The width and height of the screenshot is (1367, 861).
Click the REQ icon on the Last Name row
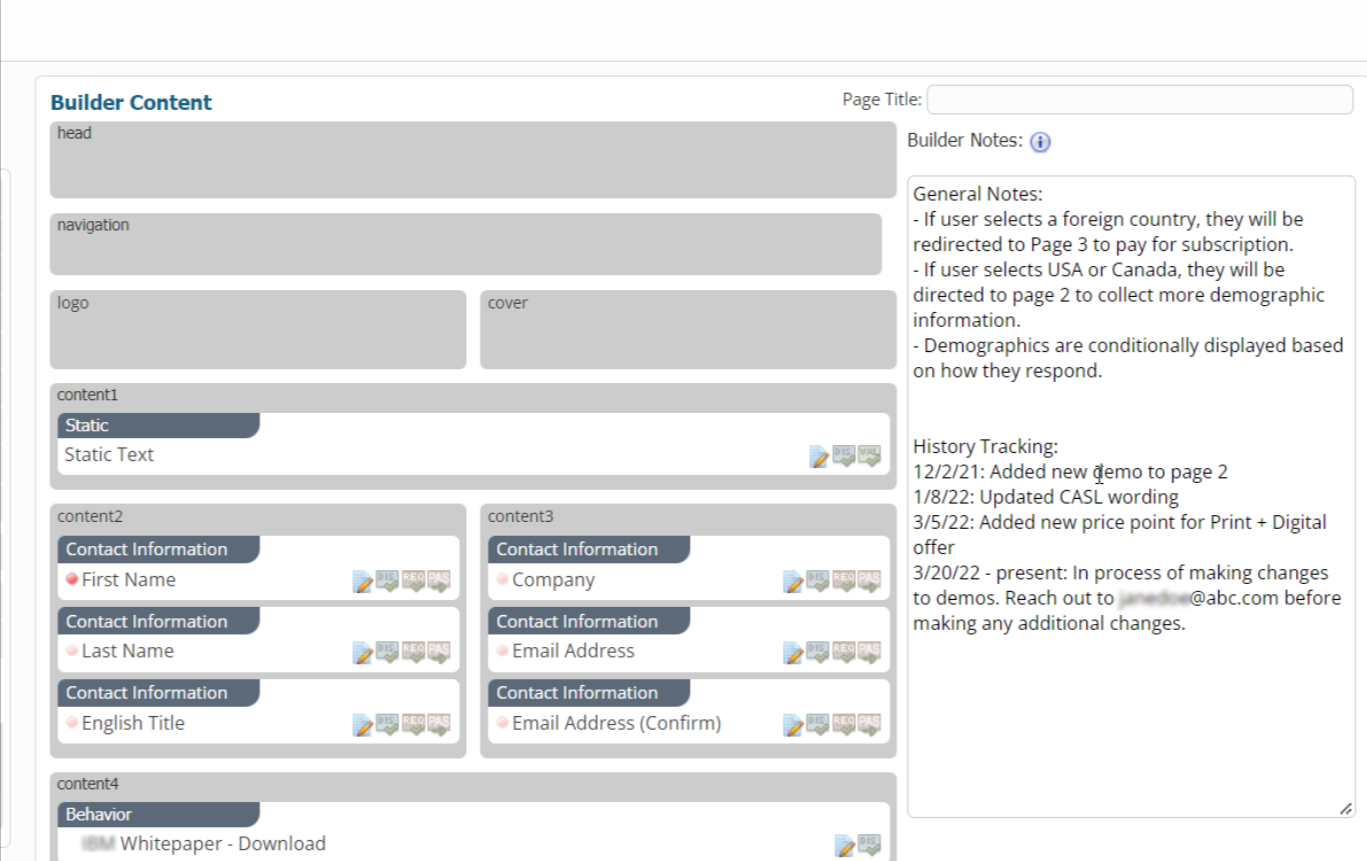413,652
